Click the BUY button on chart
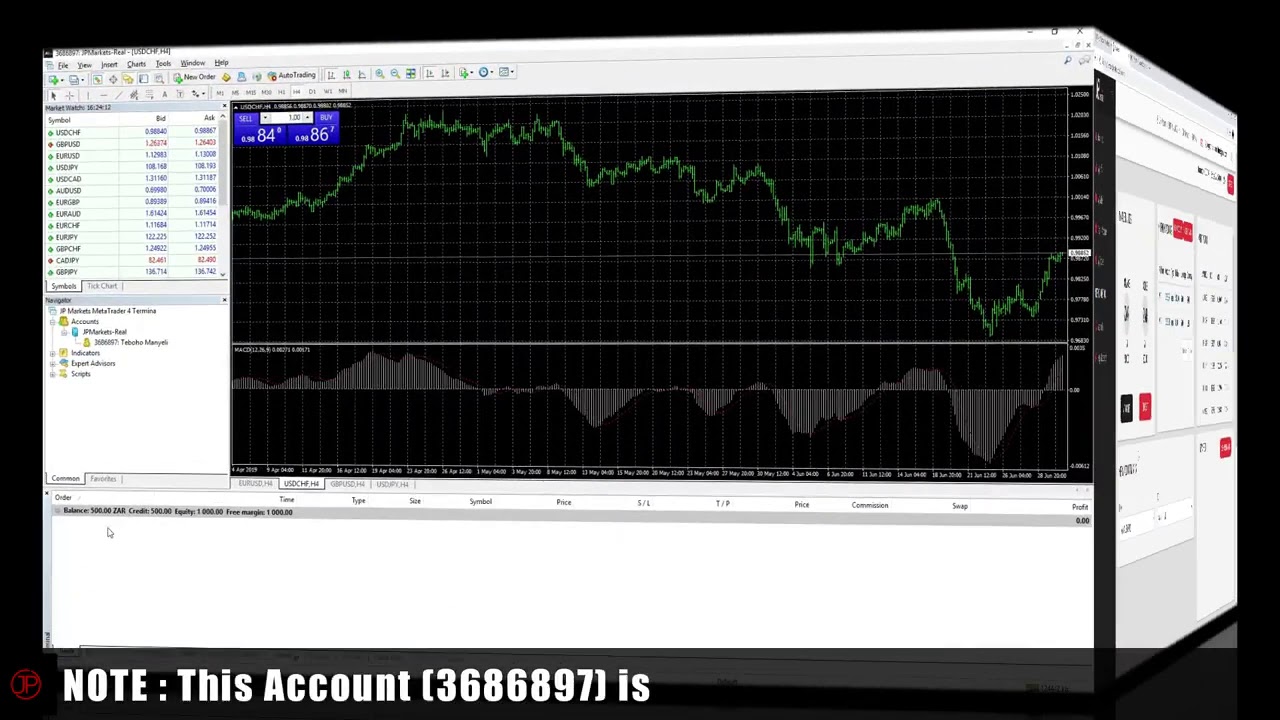The height and width of the screenshot is (720, 1280). [326, 118]
